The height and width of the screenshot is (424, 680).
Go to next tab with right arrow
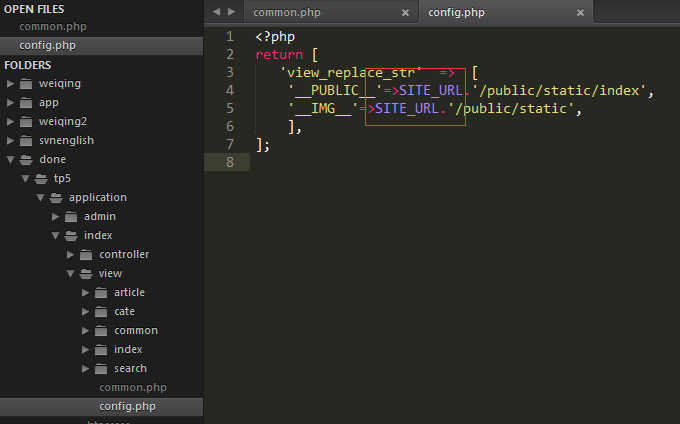(232, 12)
